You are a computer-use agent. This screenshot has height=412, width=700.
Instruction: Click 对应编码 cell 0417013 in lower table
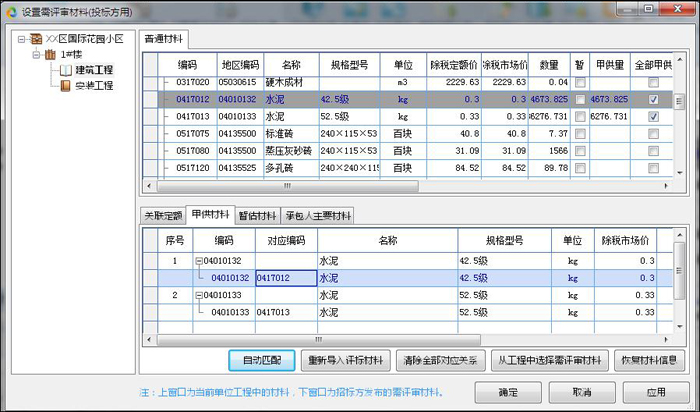coord(286,312)
